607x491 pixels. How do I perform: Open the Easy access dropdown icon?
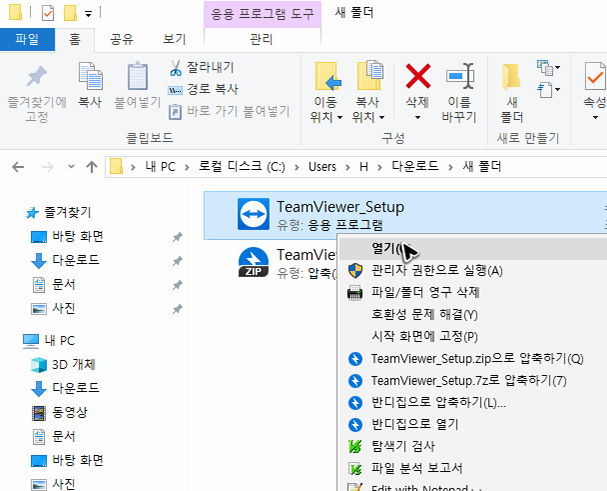click(548, 90)
